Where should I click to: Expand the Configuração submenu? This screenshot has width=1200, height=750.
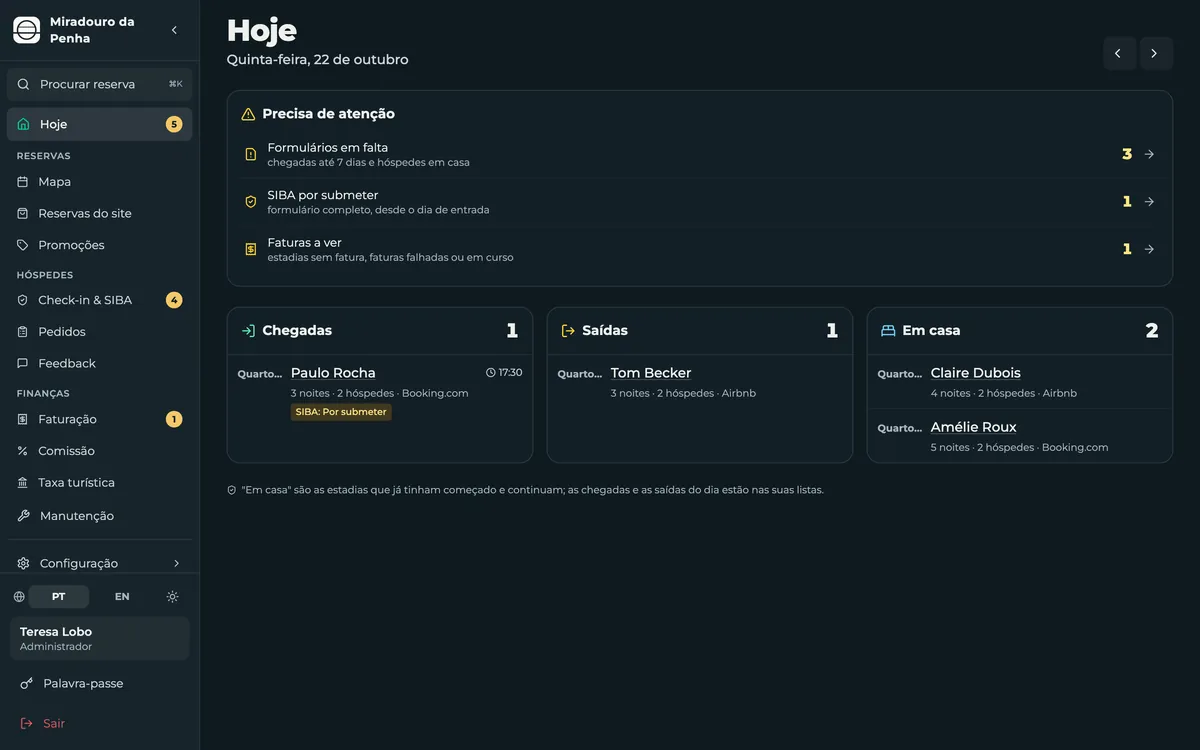100,563
